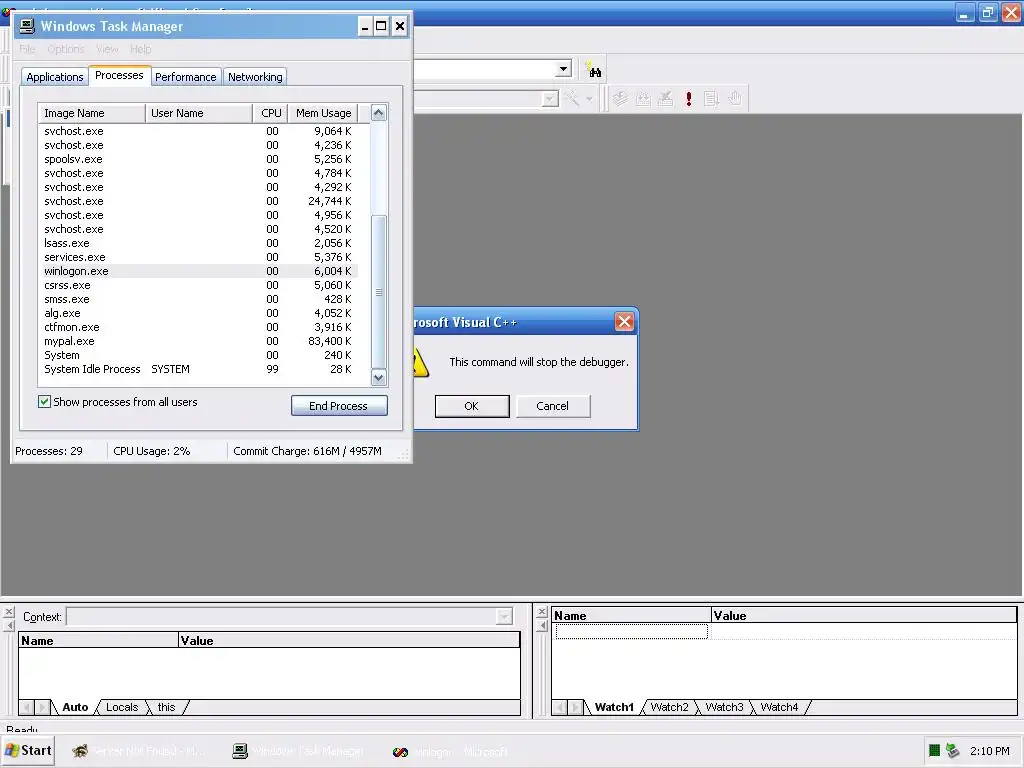The image size is (1024, 768).
Task: Switch to the Auto variables tab
Action: click(75, 707)
